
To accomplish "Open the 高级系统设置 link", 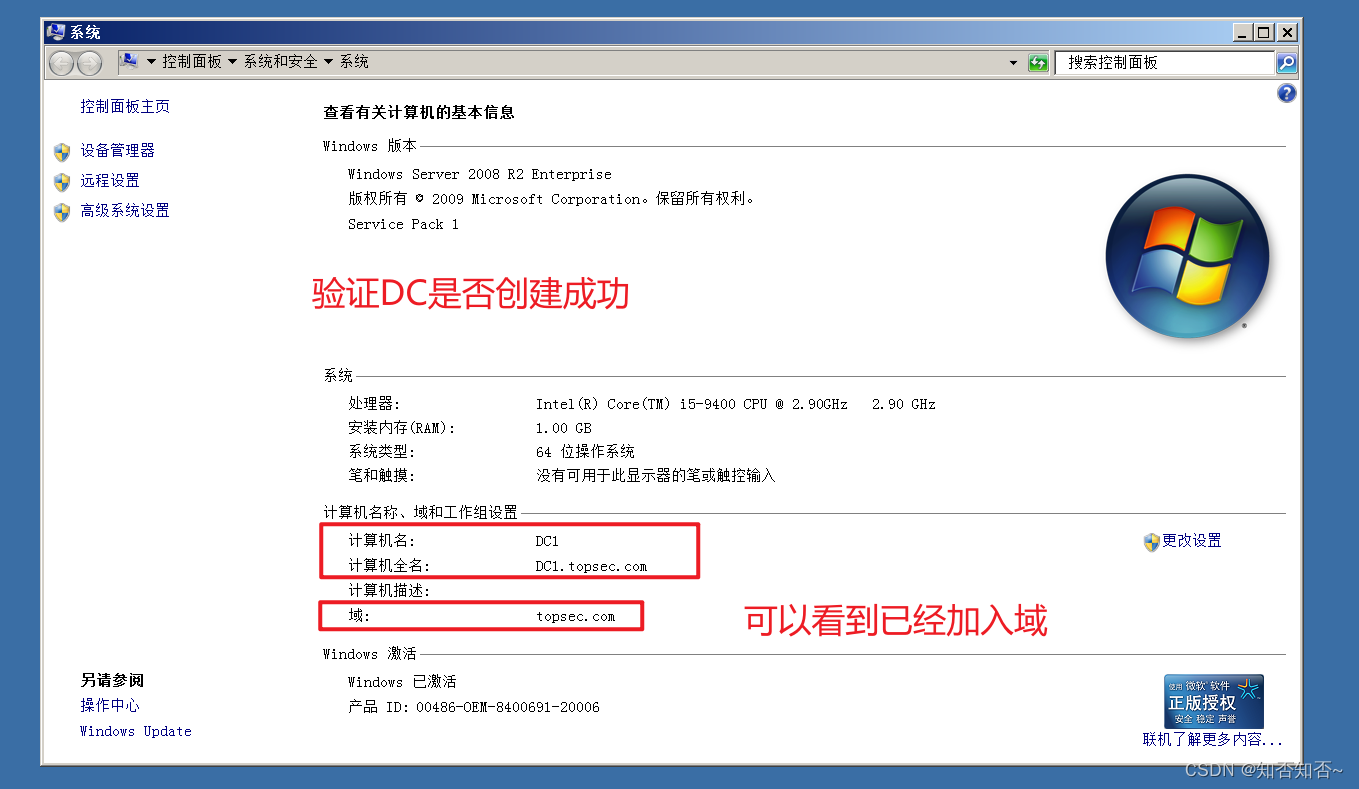I will pyautogui.click(x=125, y=210).
